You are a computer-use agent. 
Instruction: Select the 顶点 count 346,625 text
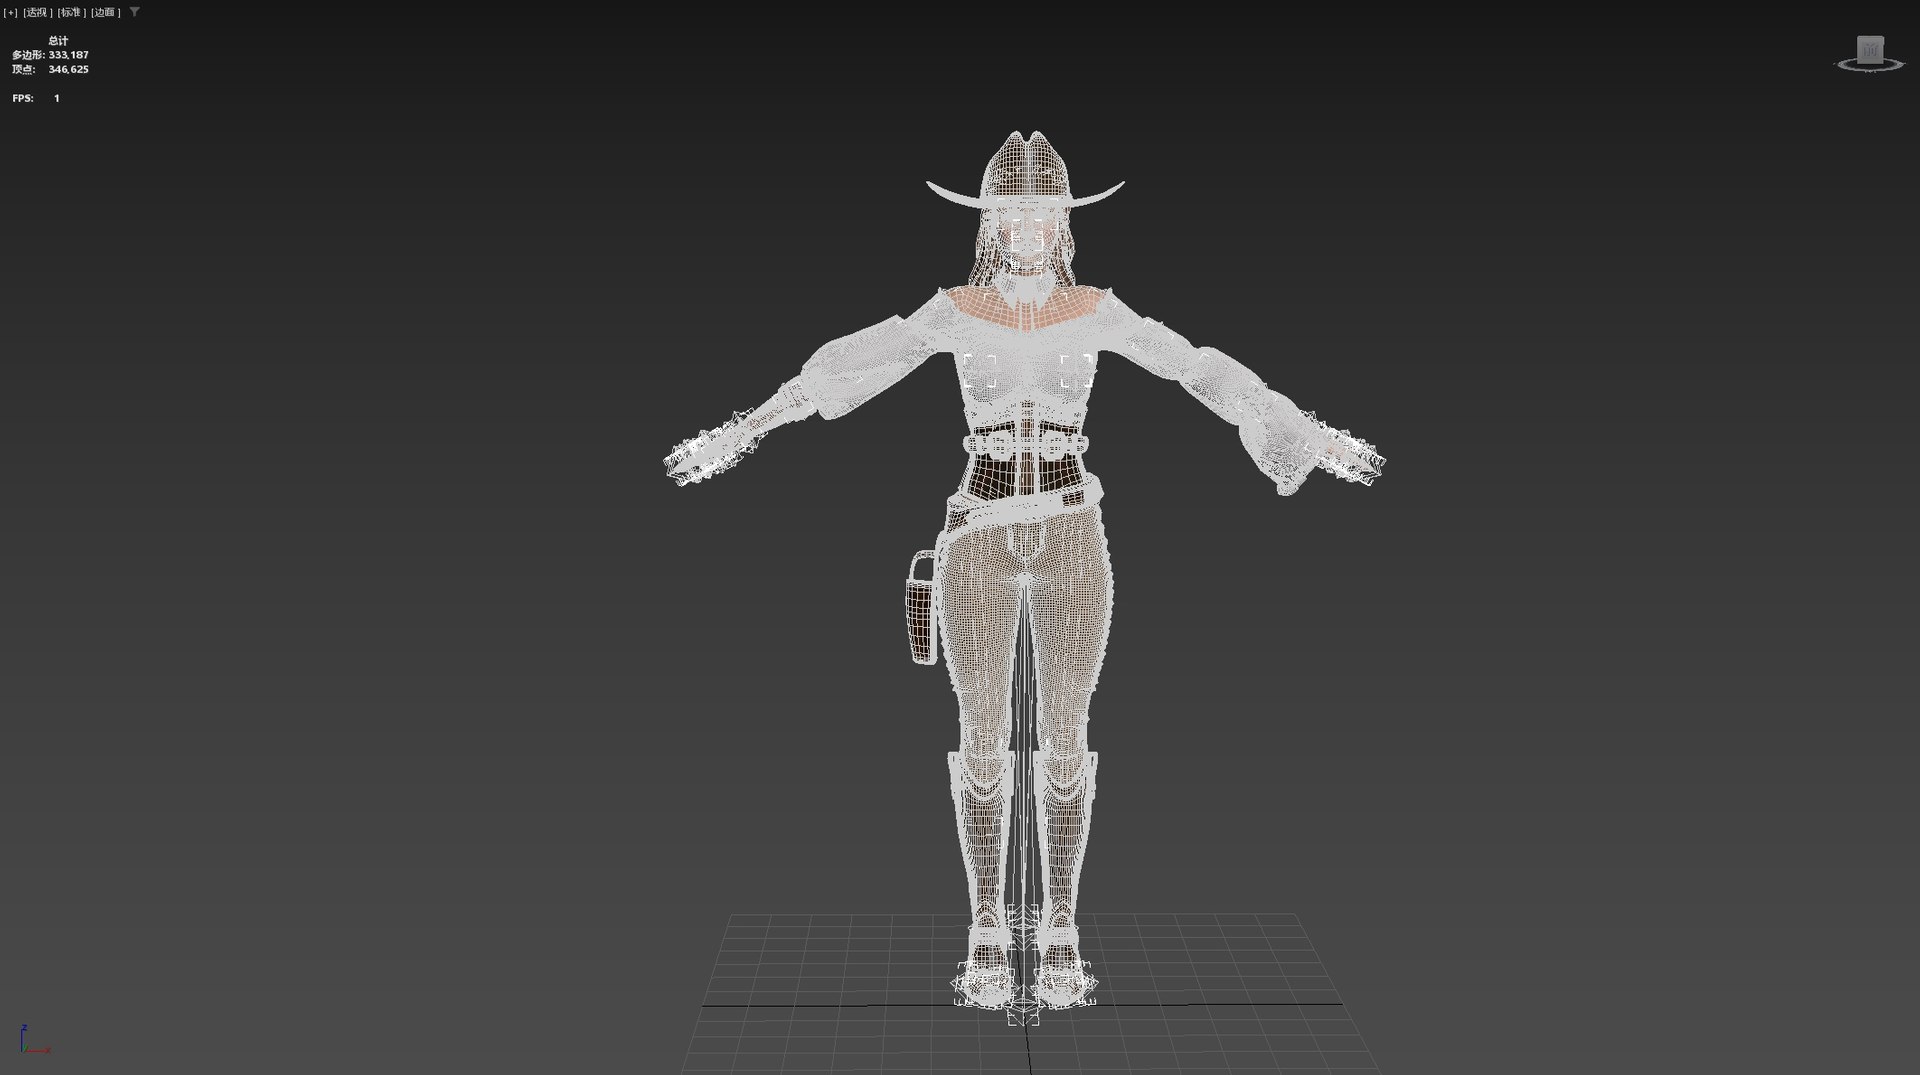68,69
